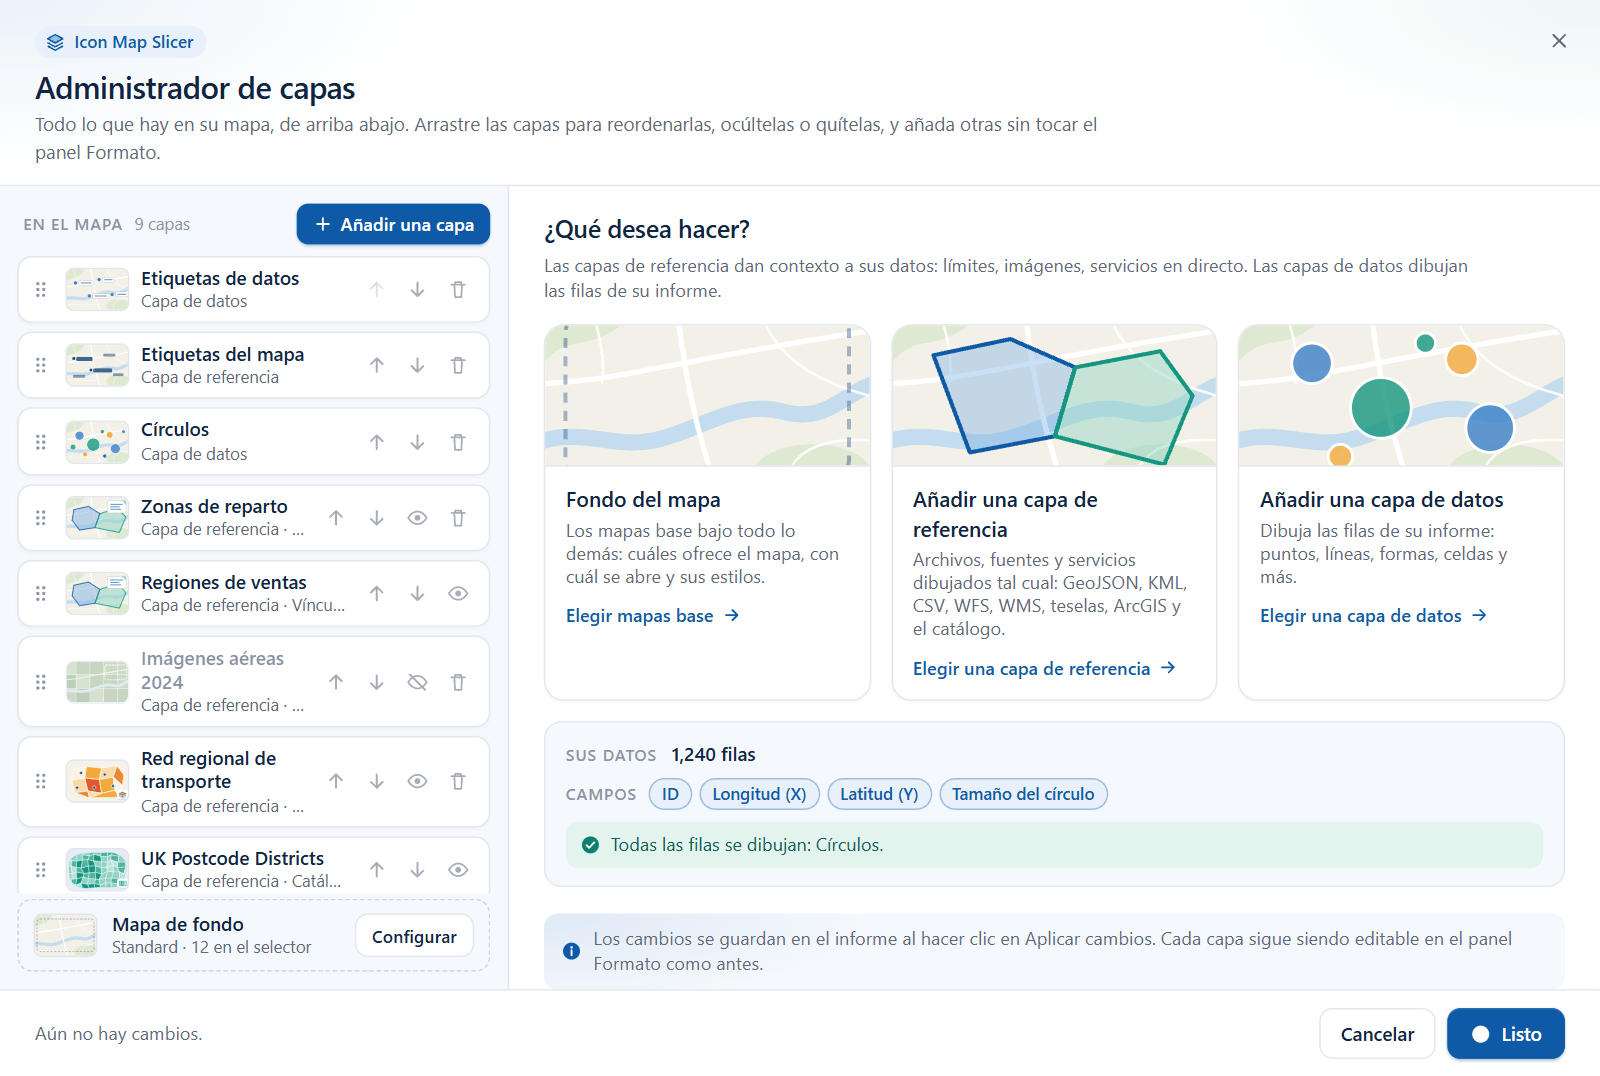Click the Añadir una capa button
This screenshot has height=1076, width=1600.
(393, 225)
